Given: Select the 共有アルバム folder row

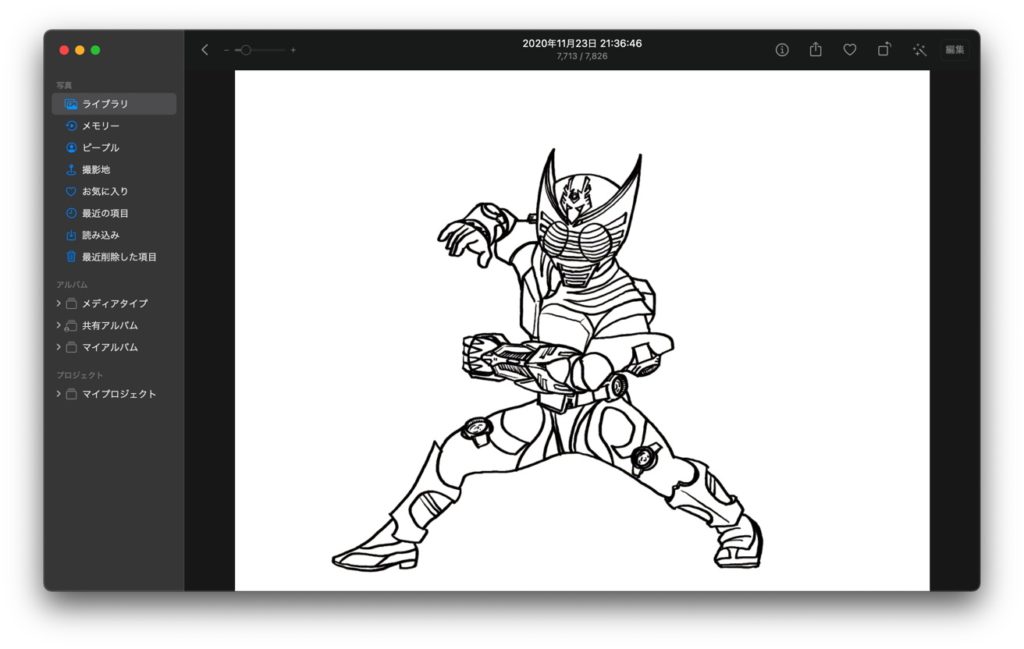Looking at the screenshot, I should [x=114, y=325].
